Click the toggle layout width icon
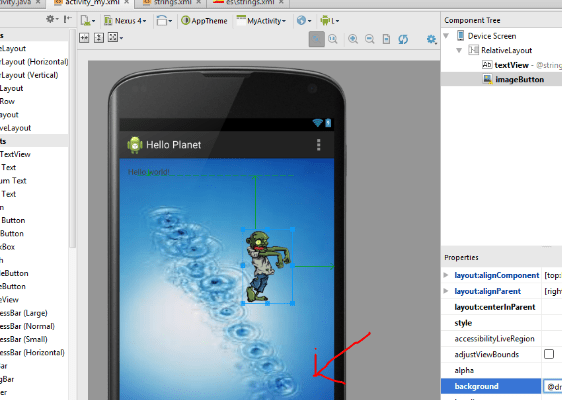The width and height of the screenshot is (562, 400). click(x=84, y=37)
